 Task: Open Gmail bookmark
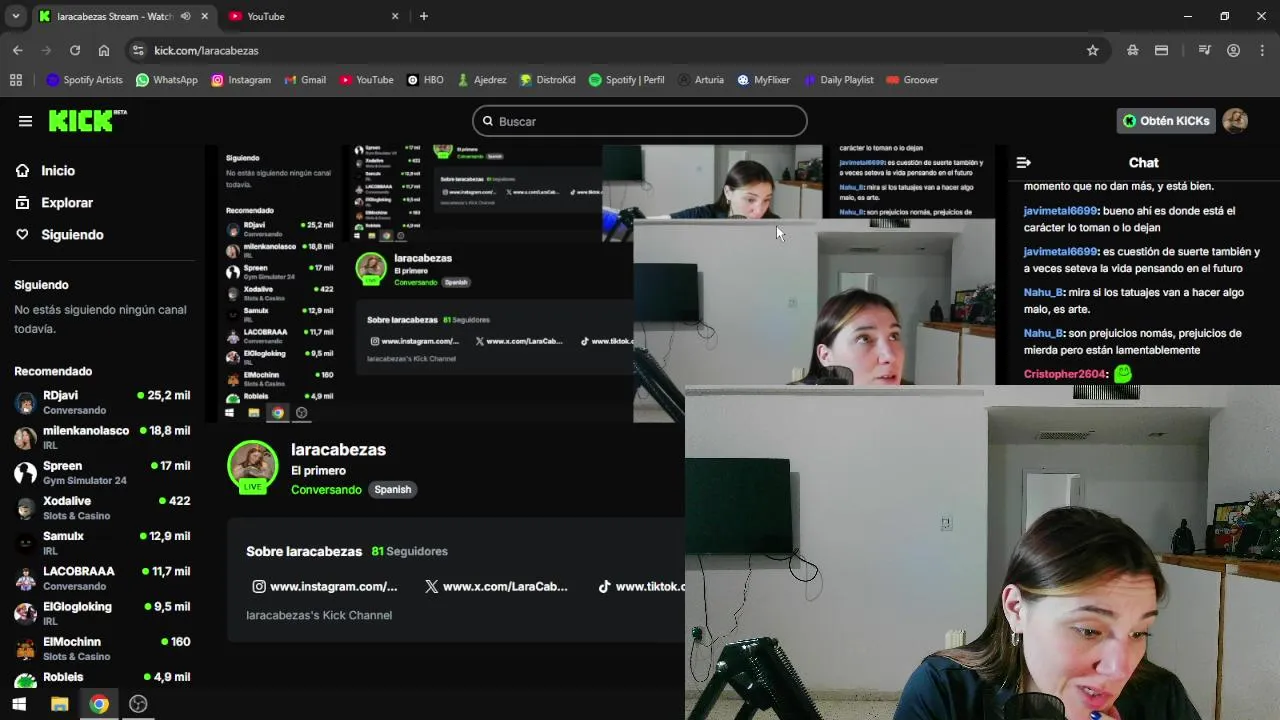coord(305,80)
